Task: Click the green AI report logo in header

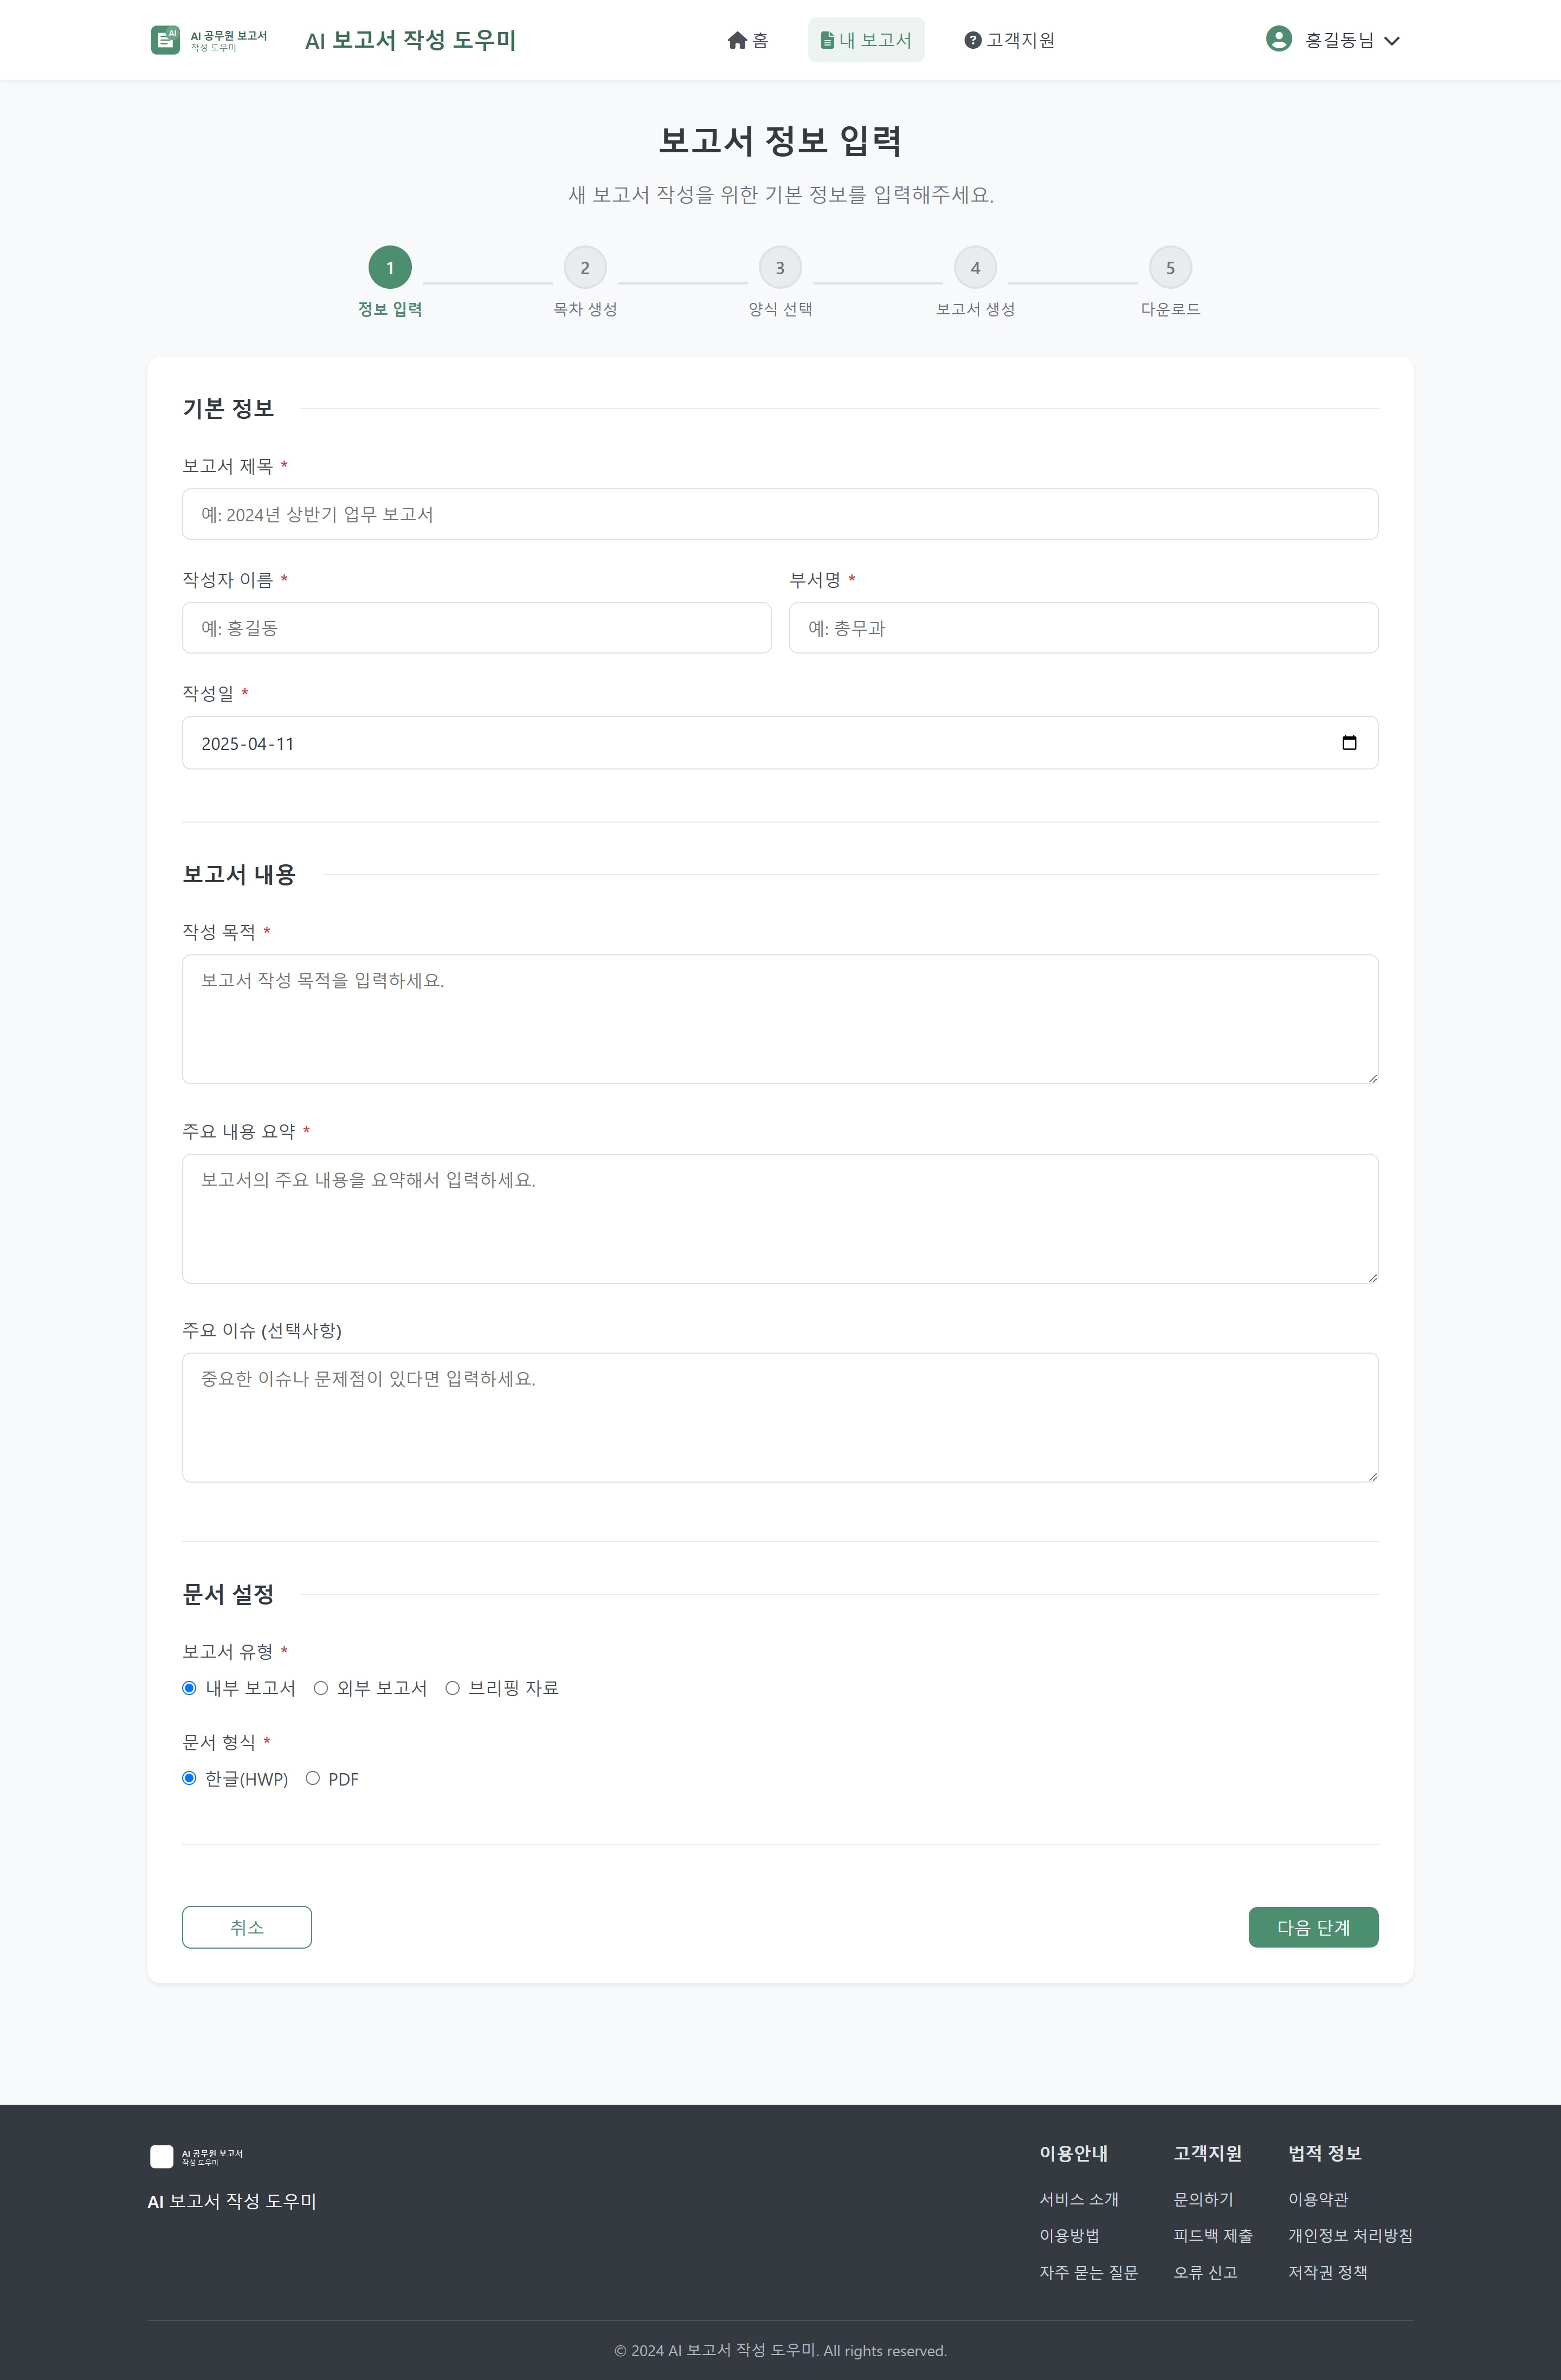Action: (x=210, y=40)
